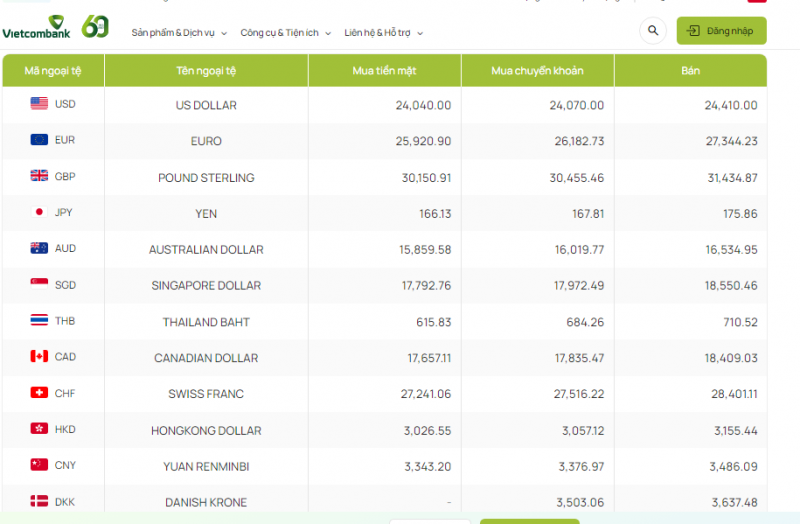The image size is (800, 524).
Task: Click the Canadian flag beside CAD
Action: [x=39, y=357]
